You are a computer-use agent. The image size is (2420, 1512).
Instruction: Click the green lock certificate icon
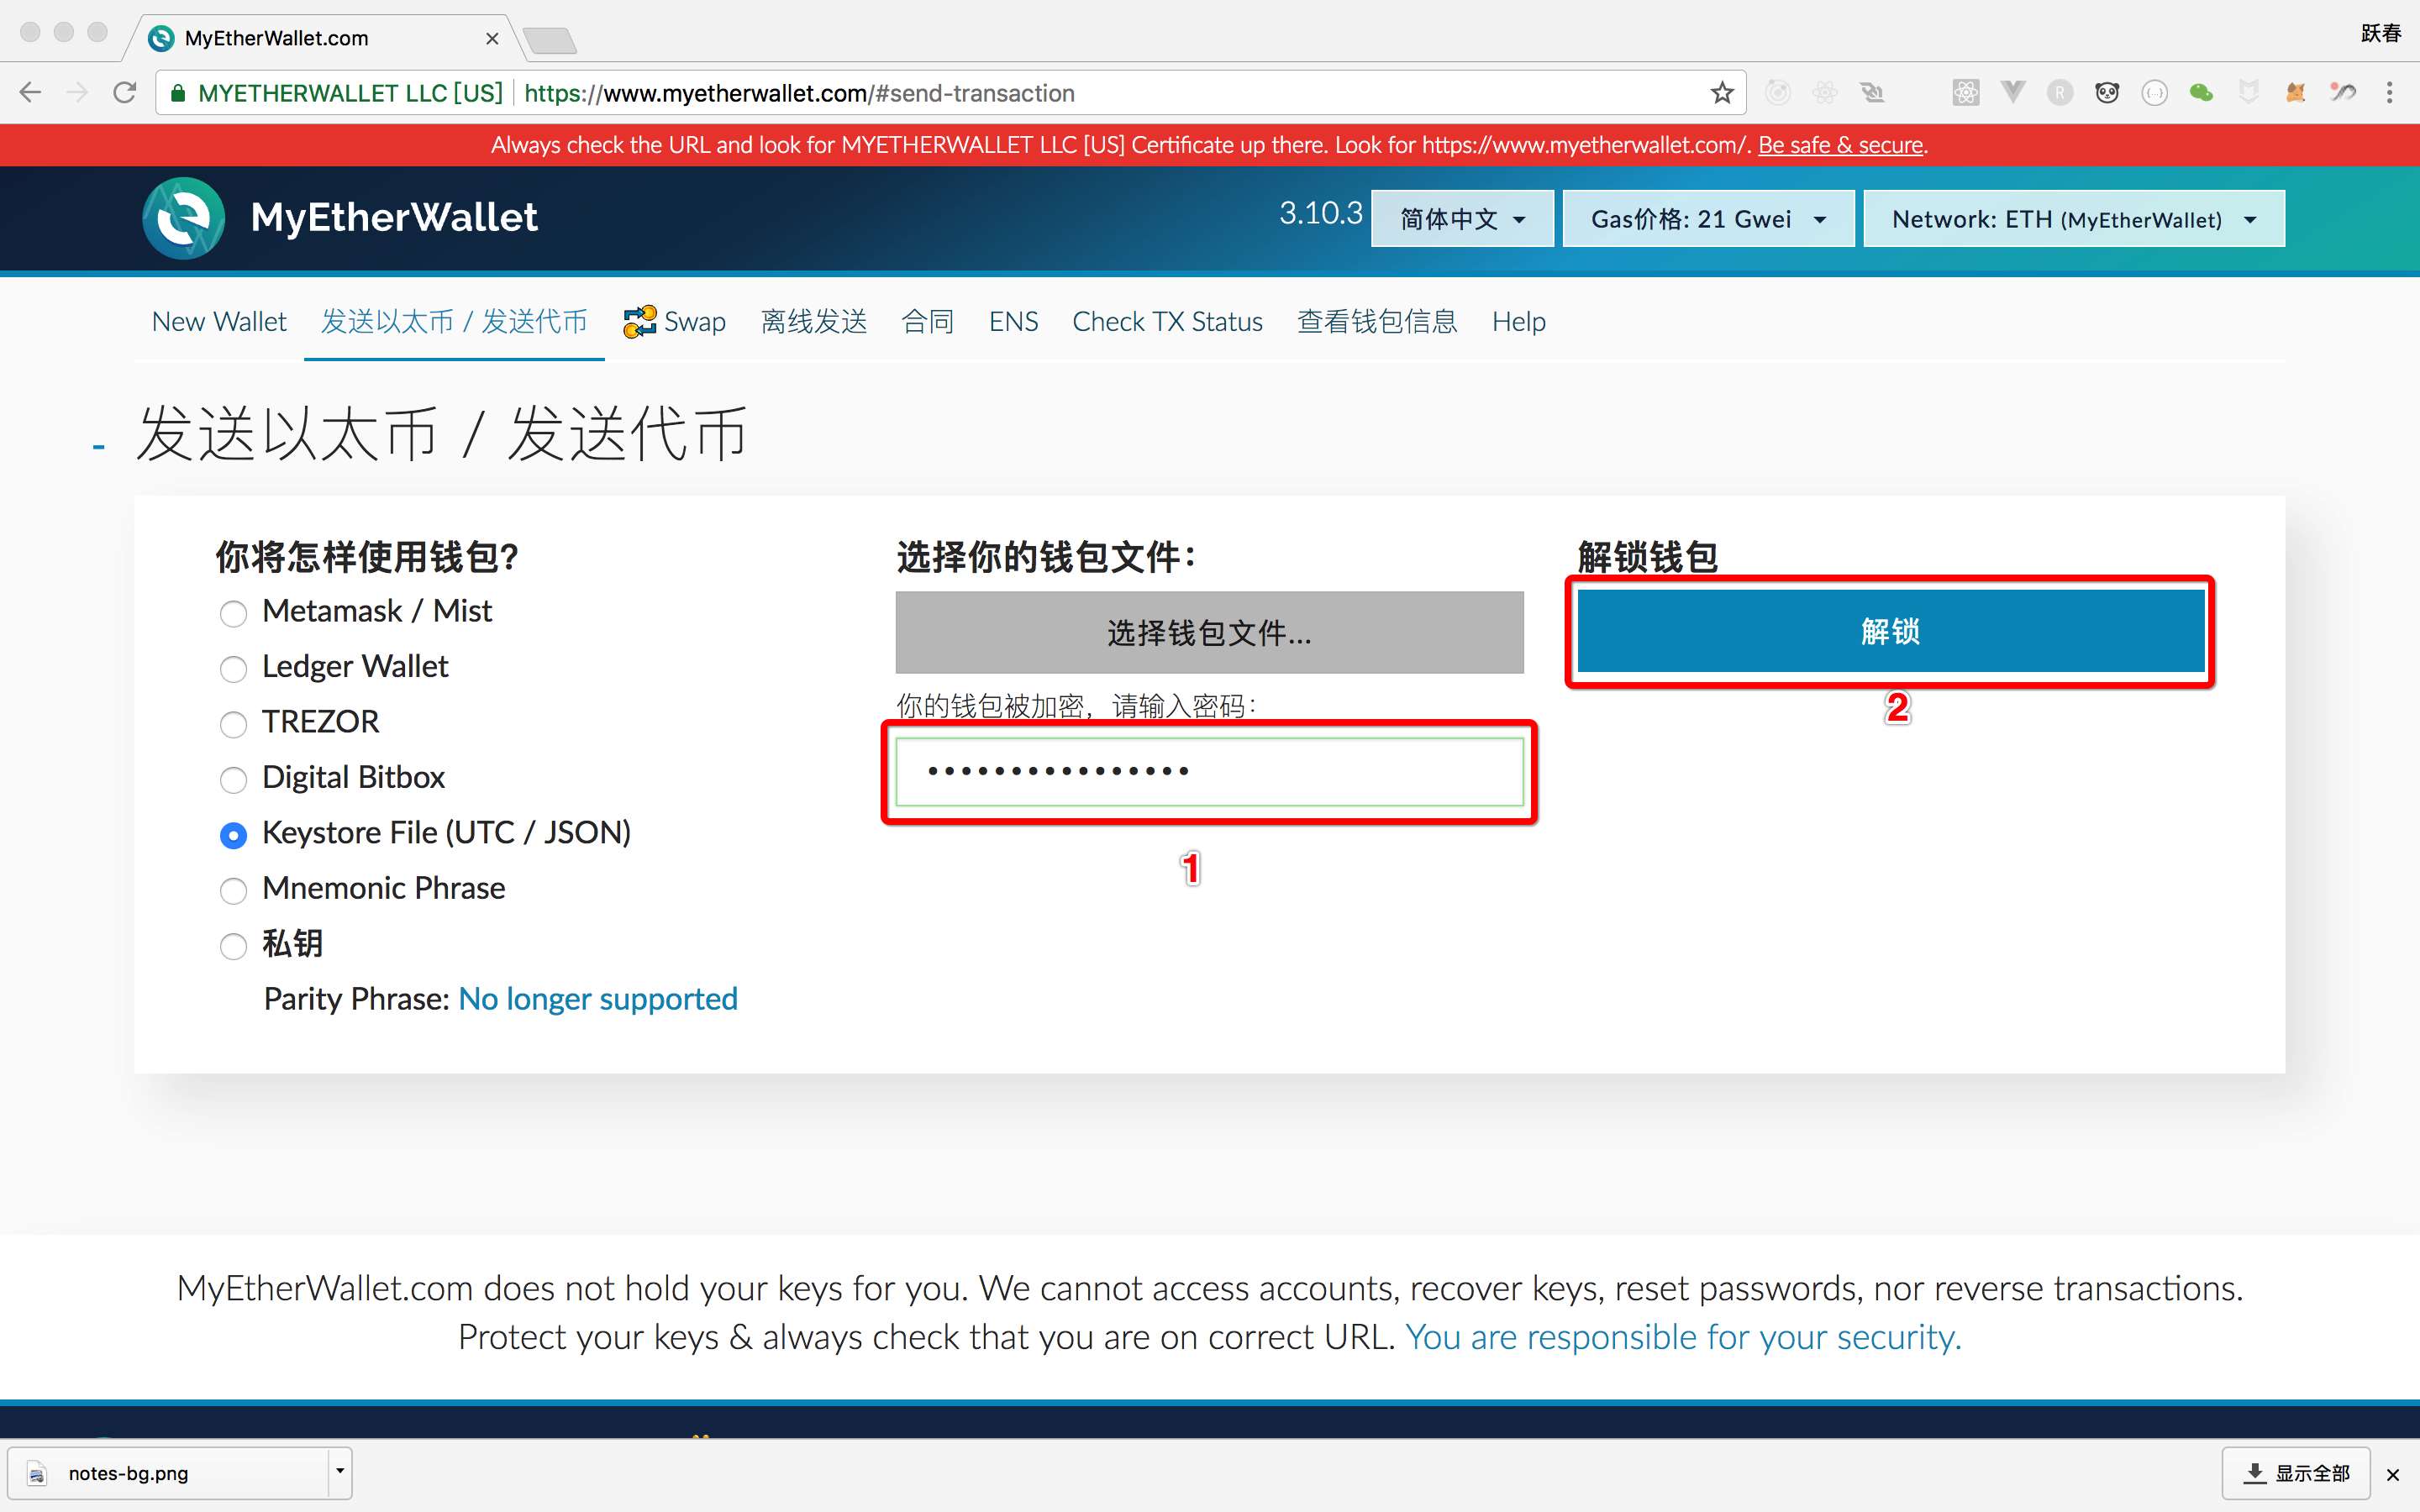pos(178,93)
